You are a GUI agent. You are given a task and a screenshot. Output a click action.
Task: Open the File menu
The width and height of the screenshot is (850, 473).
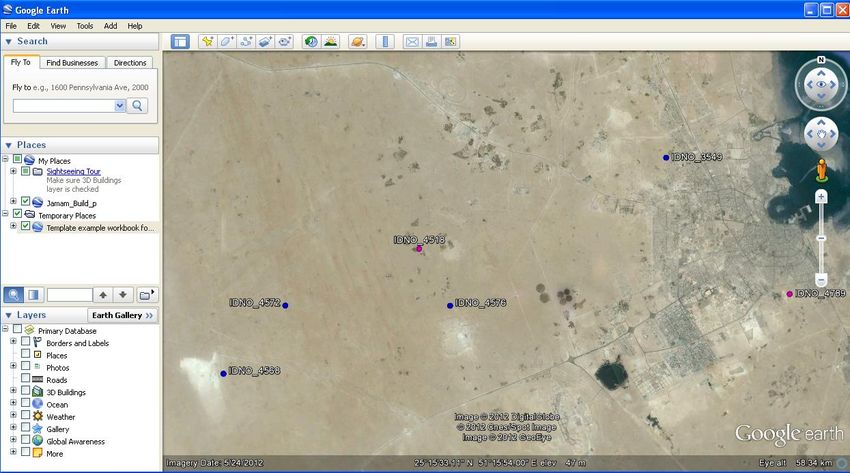[11, 25]
